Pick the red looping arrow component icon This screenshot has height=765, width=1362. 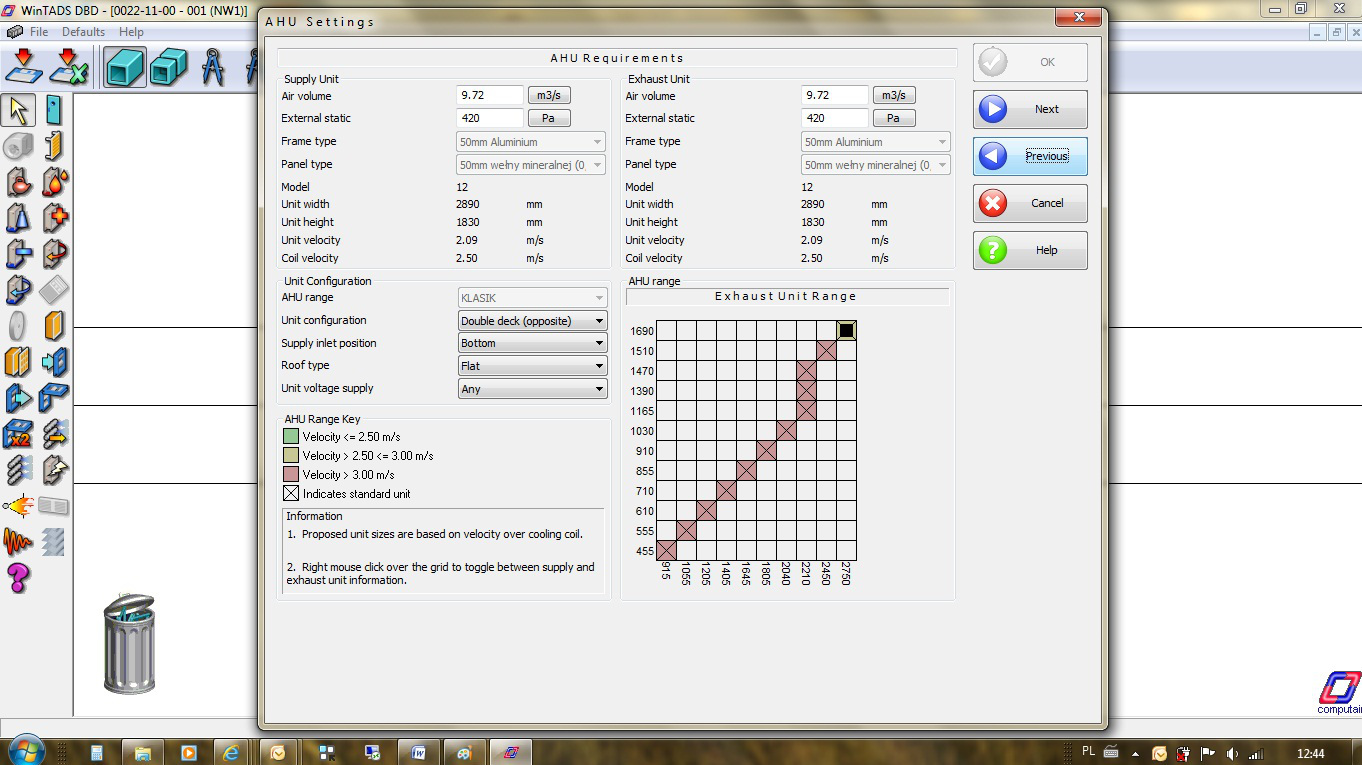pos(54,254)
